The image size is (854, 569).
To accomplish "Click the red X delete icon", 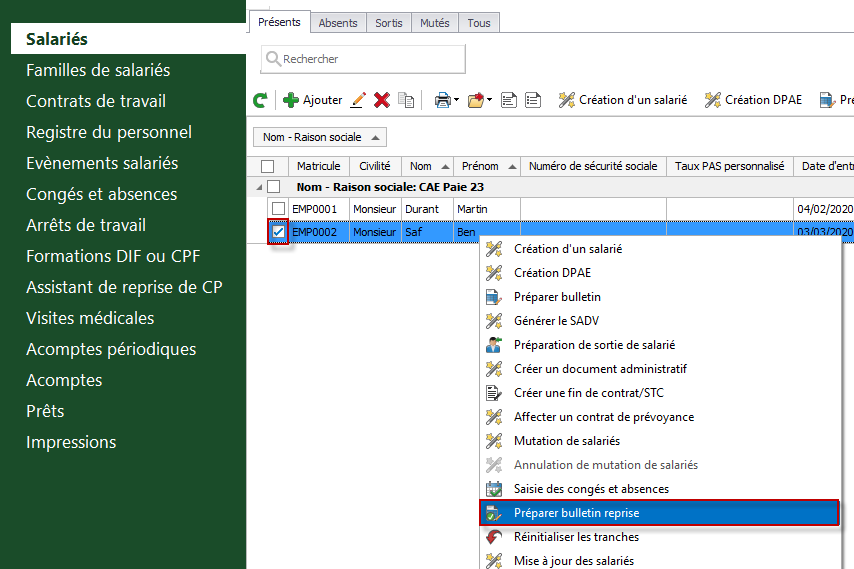I will tap(382, 100).
